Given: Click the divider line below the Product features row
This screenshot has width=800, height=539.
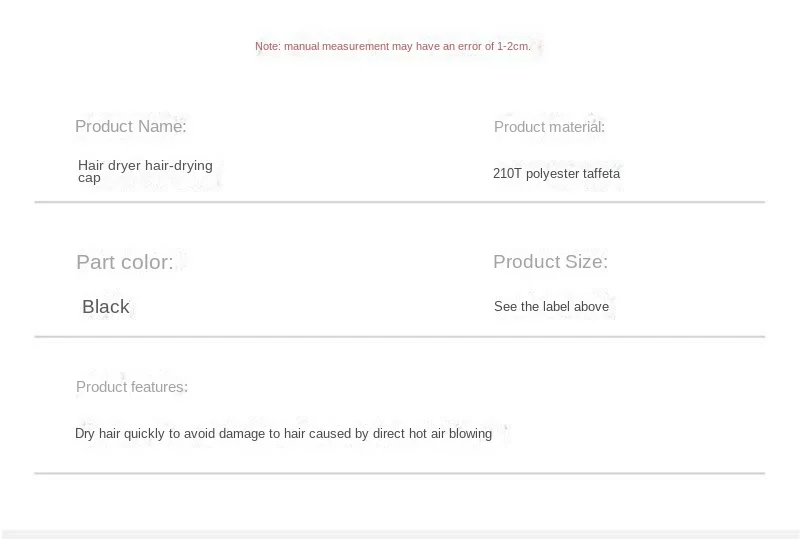Looking at the screenshot, I should coord(400,473).
